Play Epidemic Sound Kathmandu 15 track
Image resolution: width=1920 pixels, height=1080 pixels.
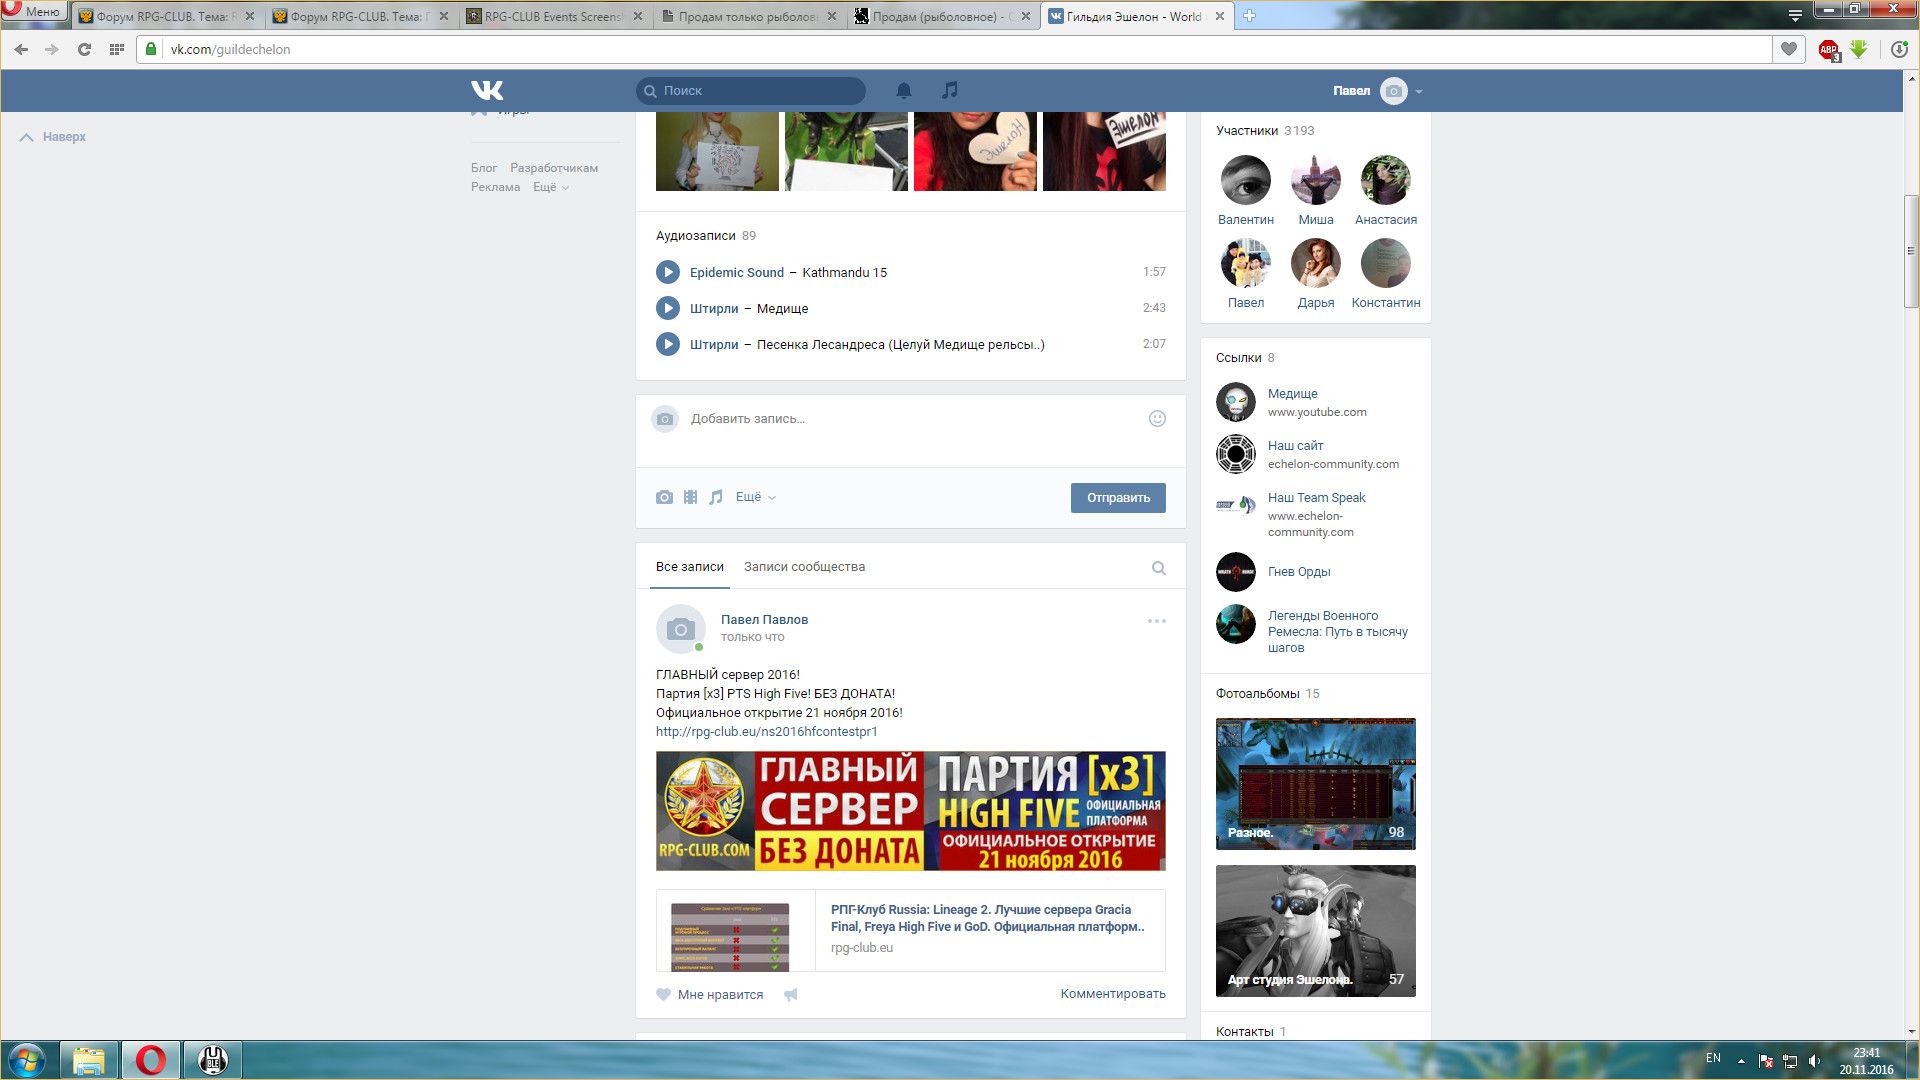(x=668, y=272)
